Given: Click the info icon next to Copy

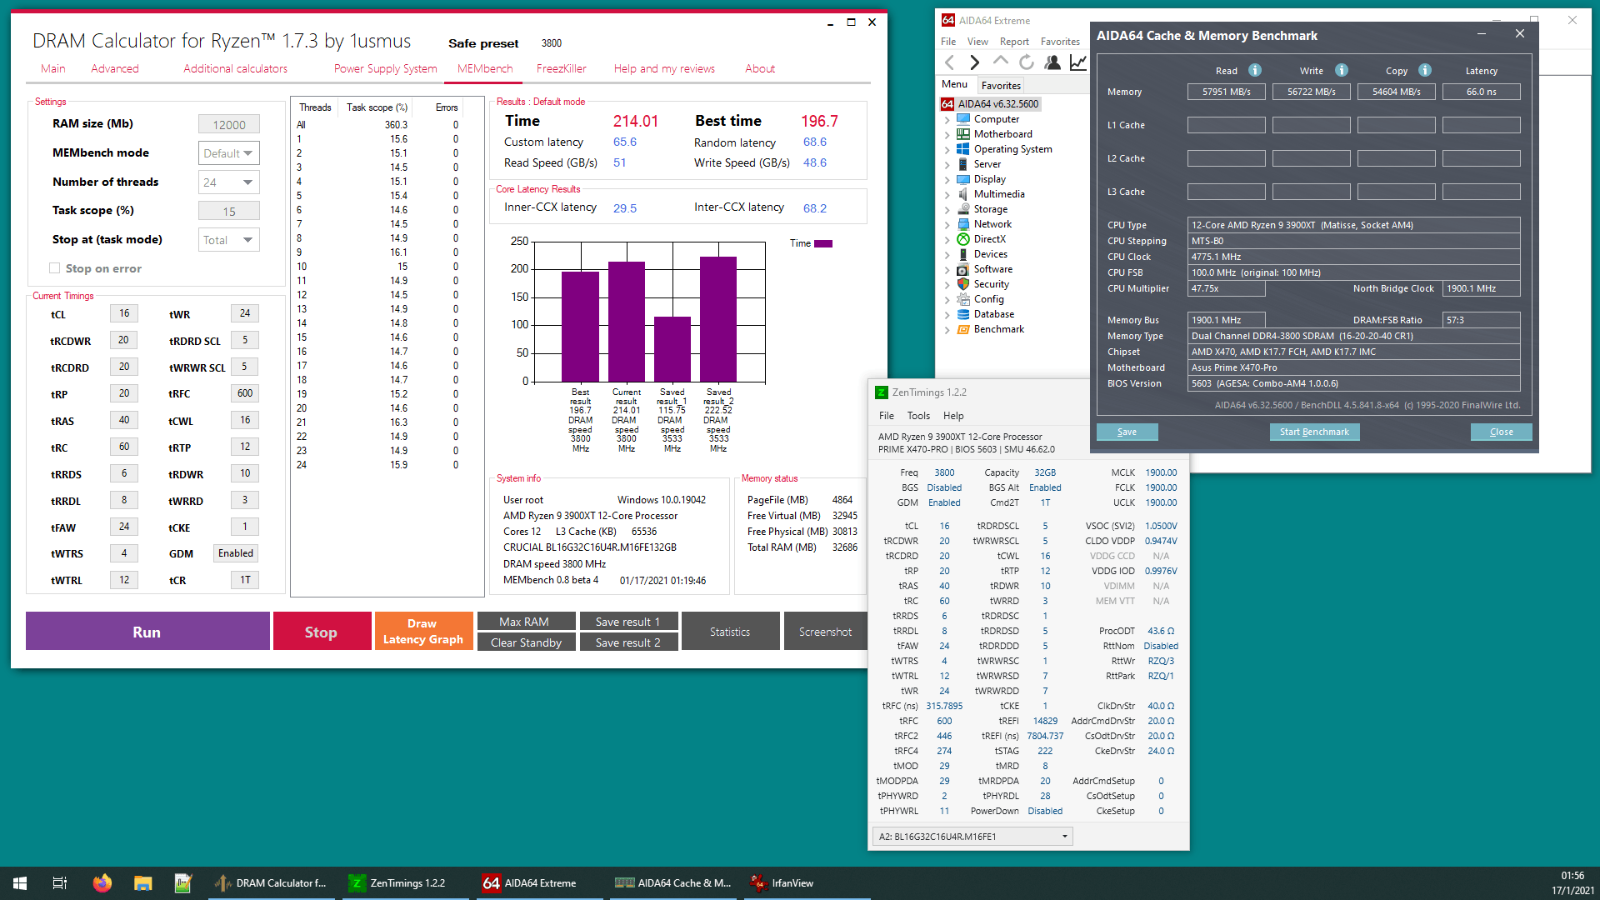Looking at the screenshot, I should 1425,70.
